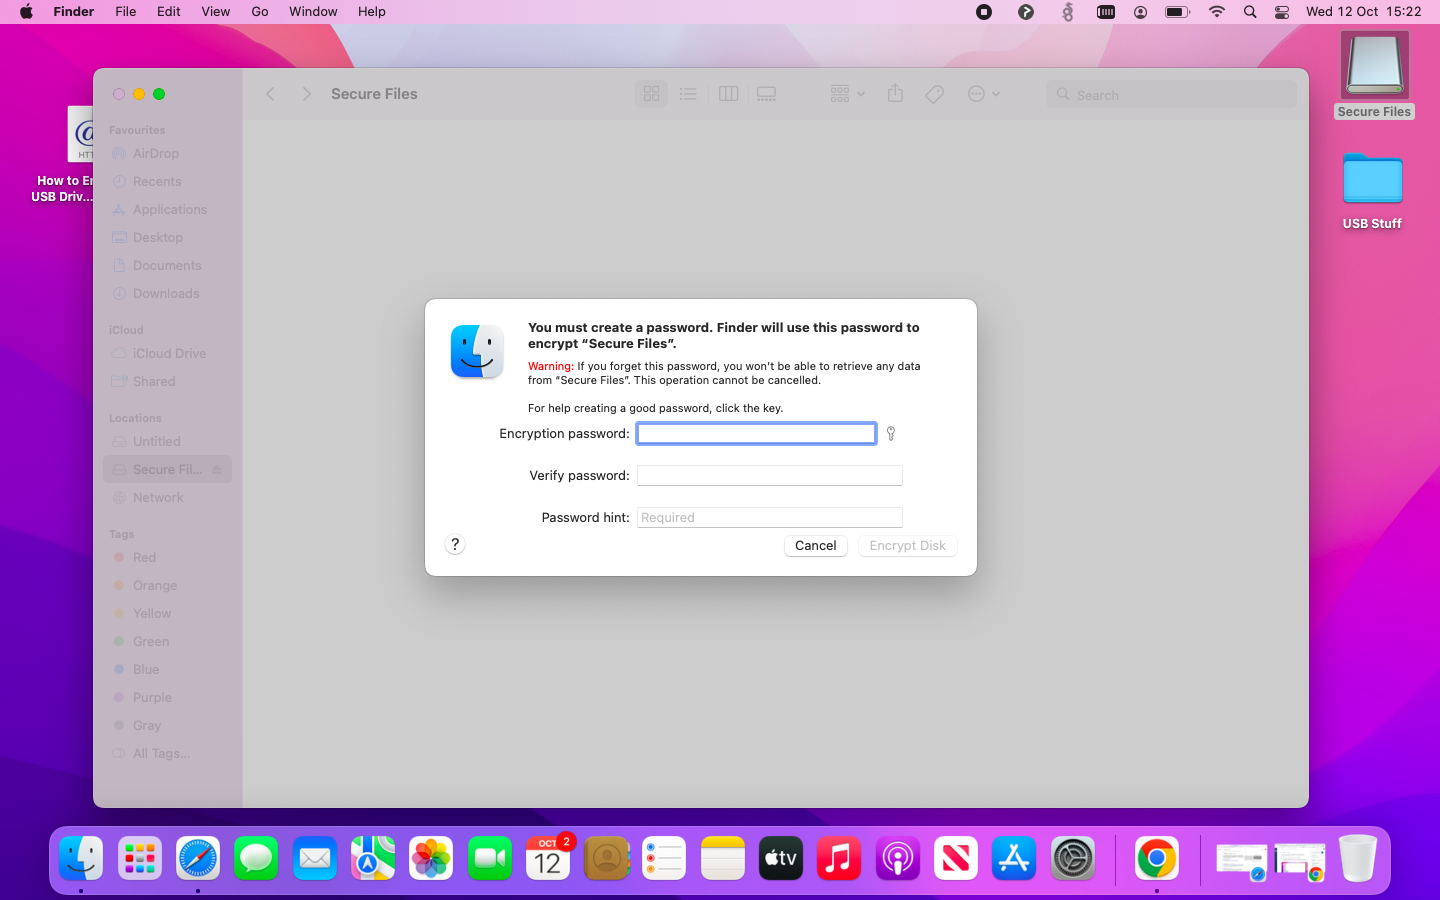Click the help question mark button
Viewport: 1440px width, 900px height.
(x=455, y=544)
